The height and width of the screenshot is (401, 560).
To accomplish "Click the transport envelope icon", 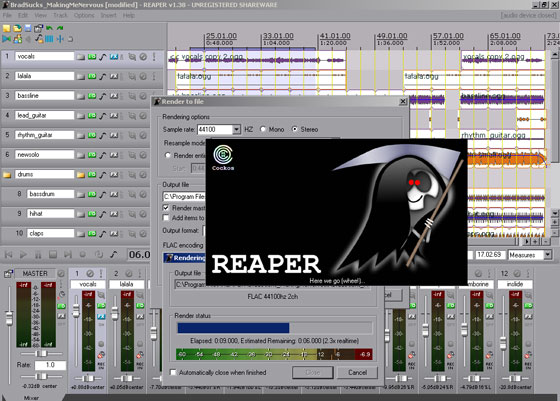I will [x=114, y=254].
